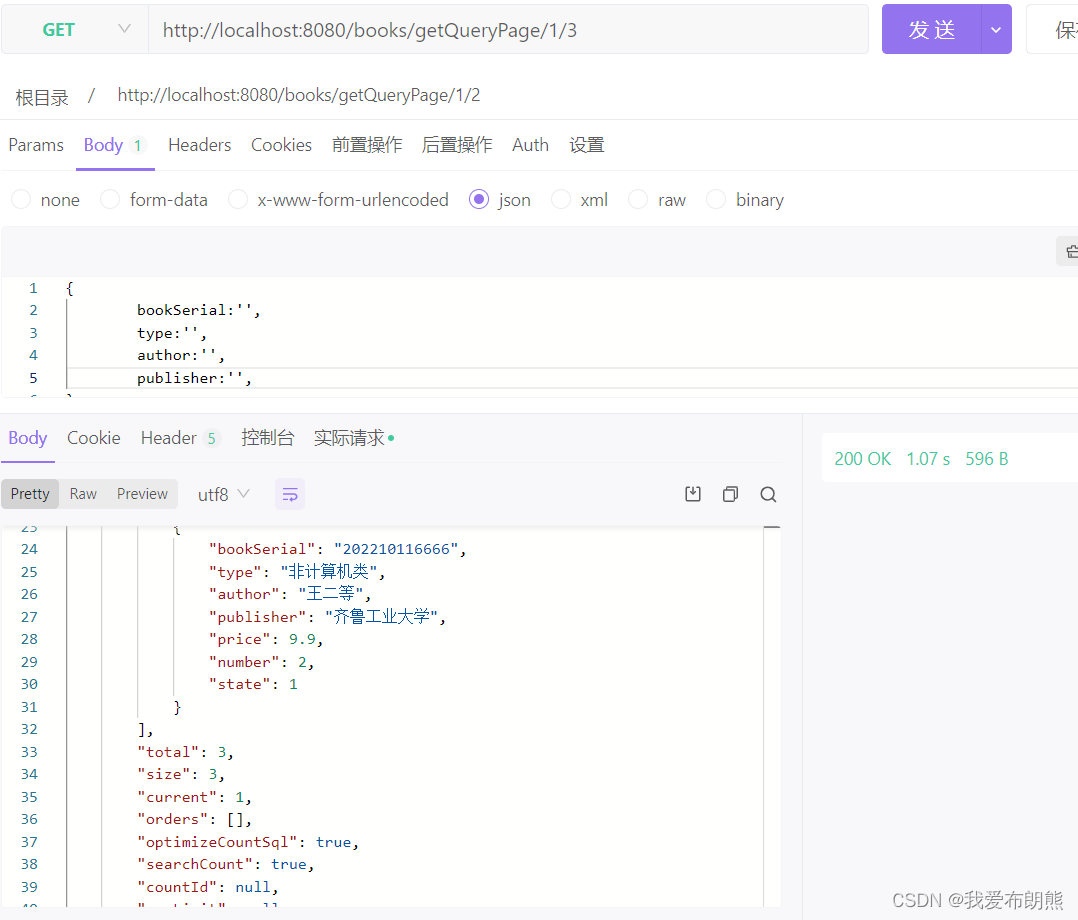Copy the response body content
1078x920 pixels.
point(730,493)
